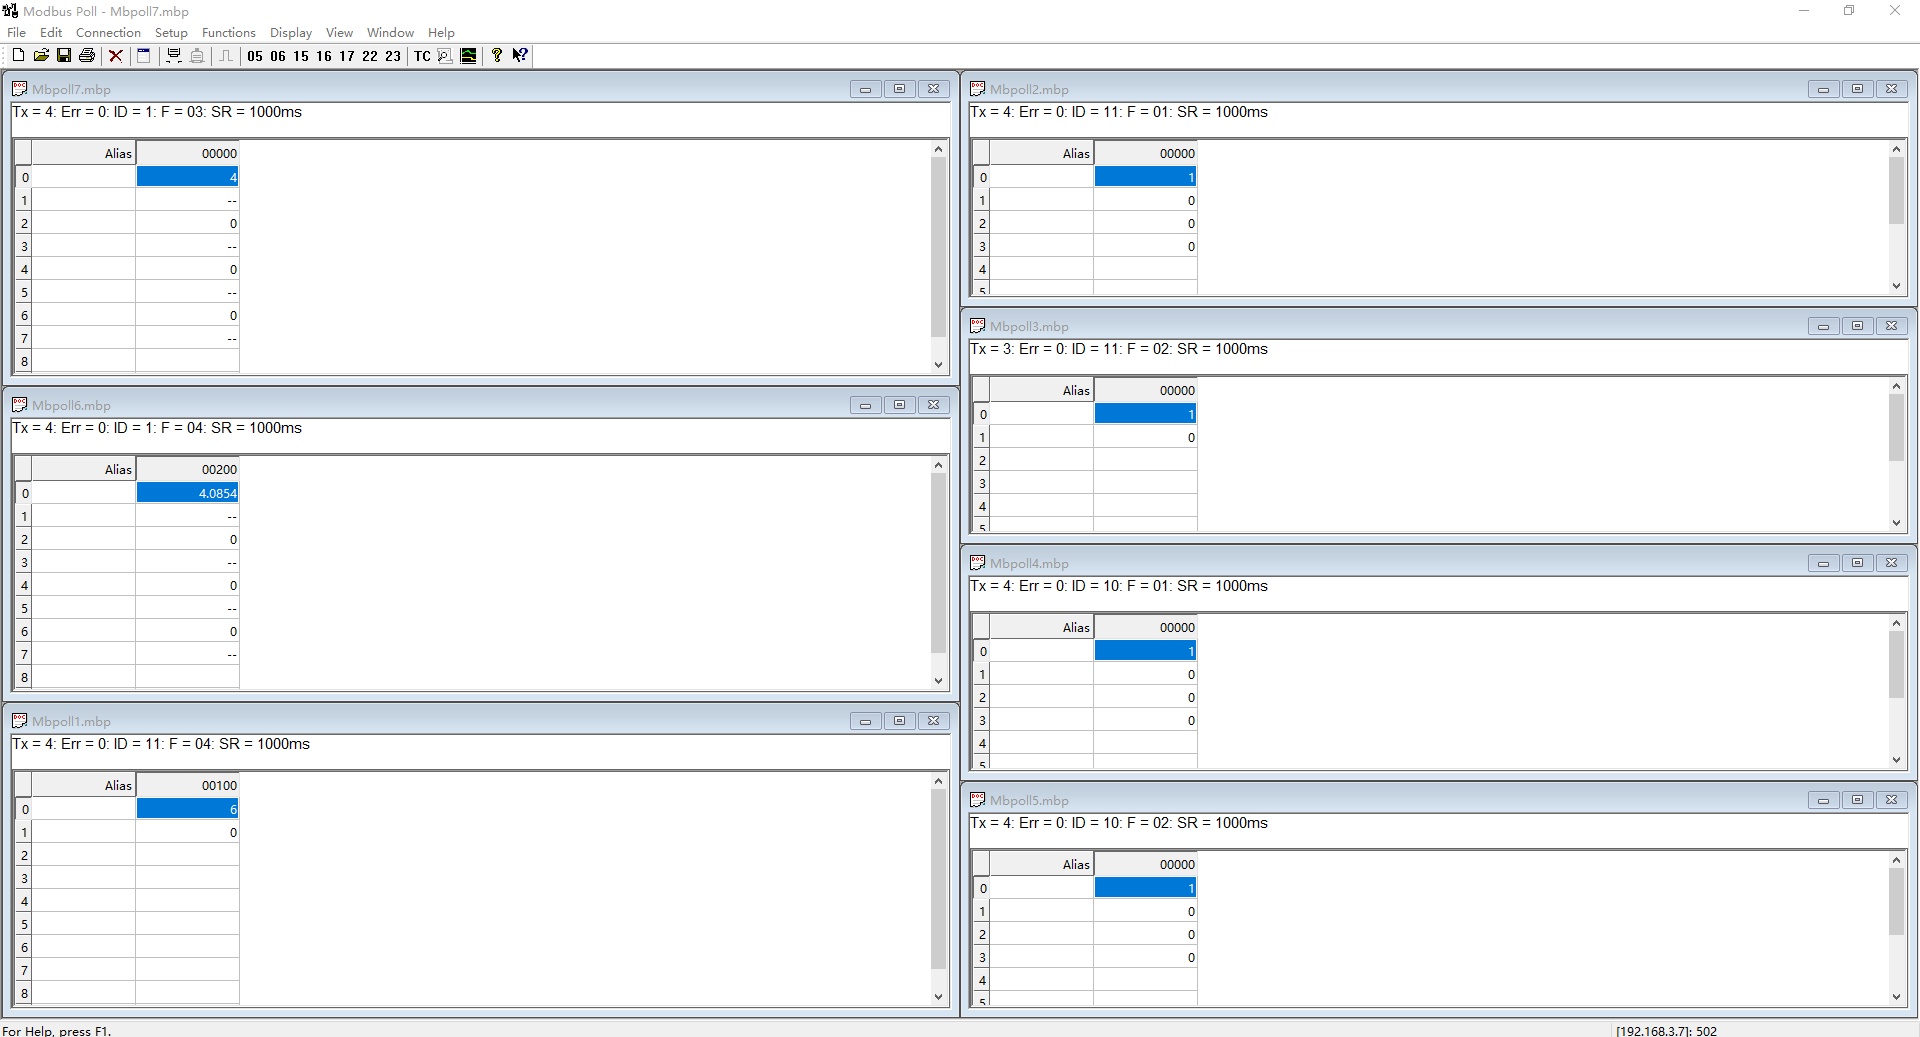Screen dimensions: 1920x1037
Task: Select cell with value 4.0854 in Mbpoll6
Action: (x=187, y=493)
